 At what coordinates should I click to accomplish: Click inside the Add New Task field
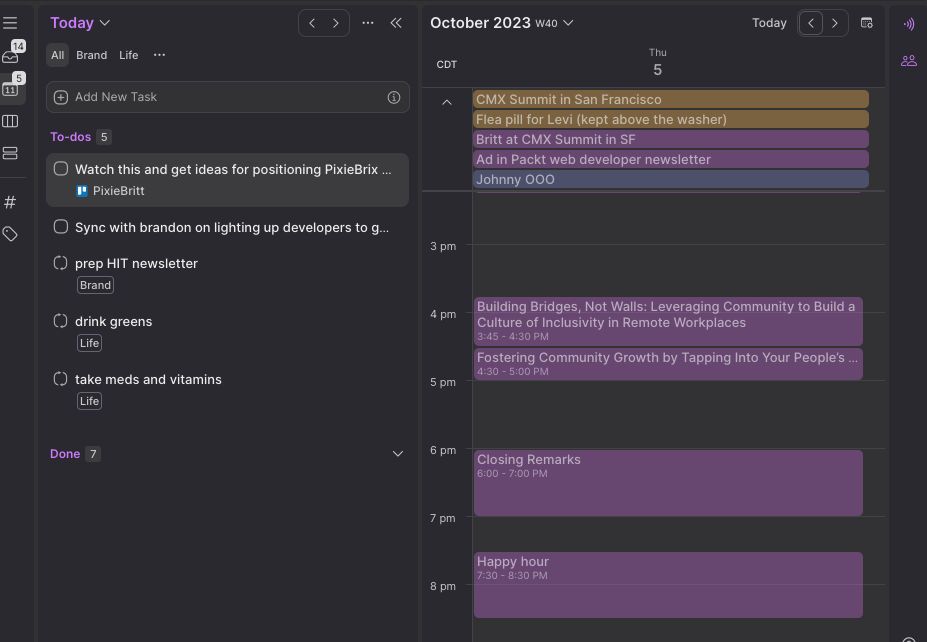pos(200,97)
